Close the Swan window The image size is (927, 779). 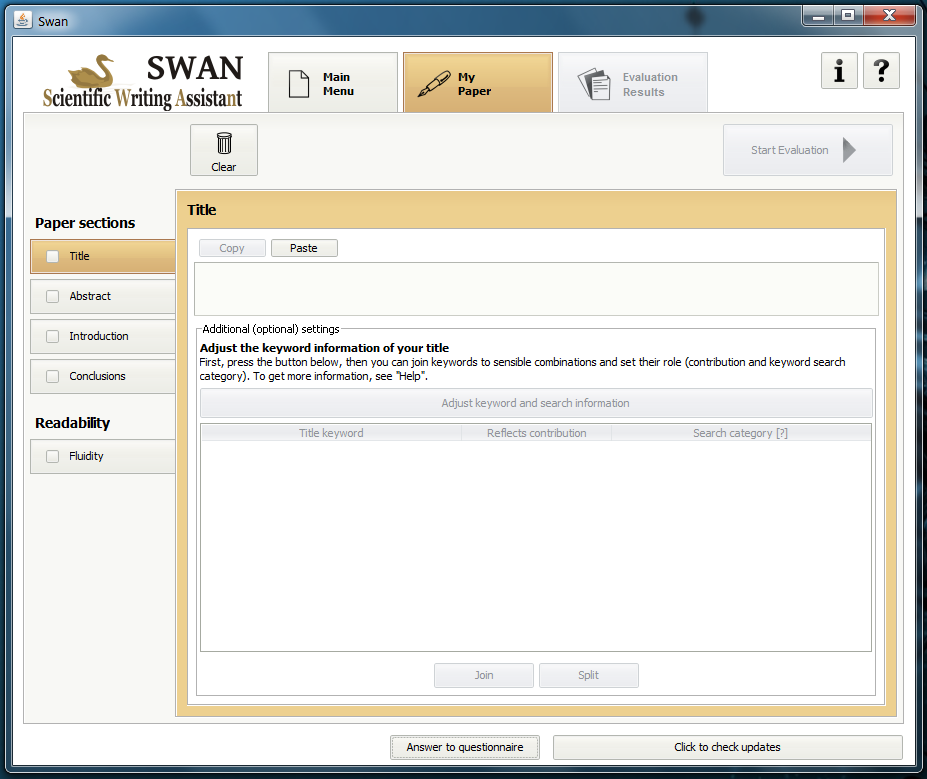[x=889, y=15]
